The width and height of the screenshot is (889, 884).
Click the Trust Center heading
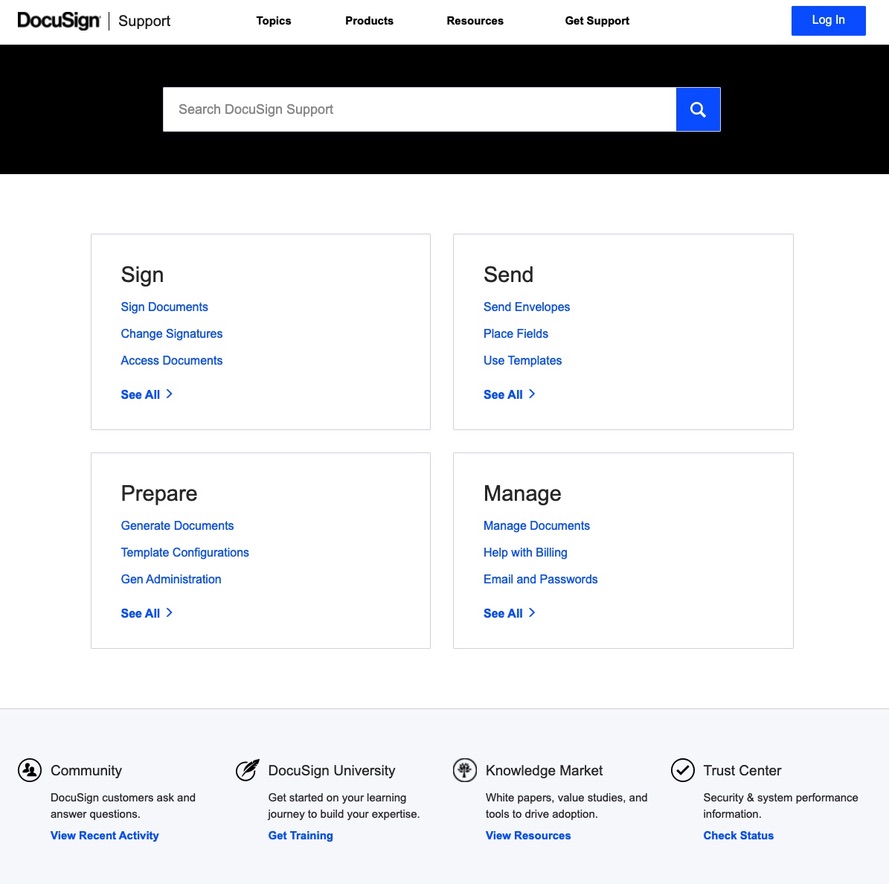[x=742, y=770]
